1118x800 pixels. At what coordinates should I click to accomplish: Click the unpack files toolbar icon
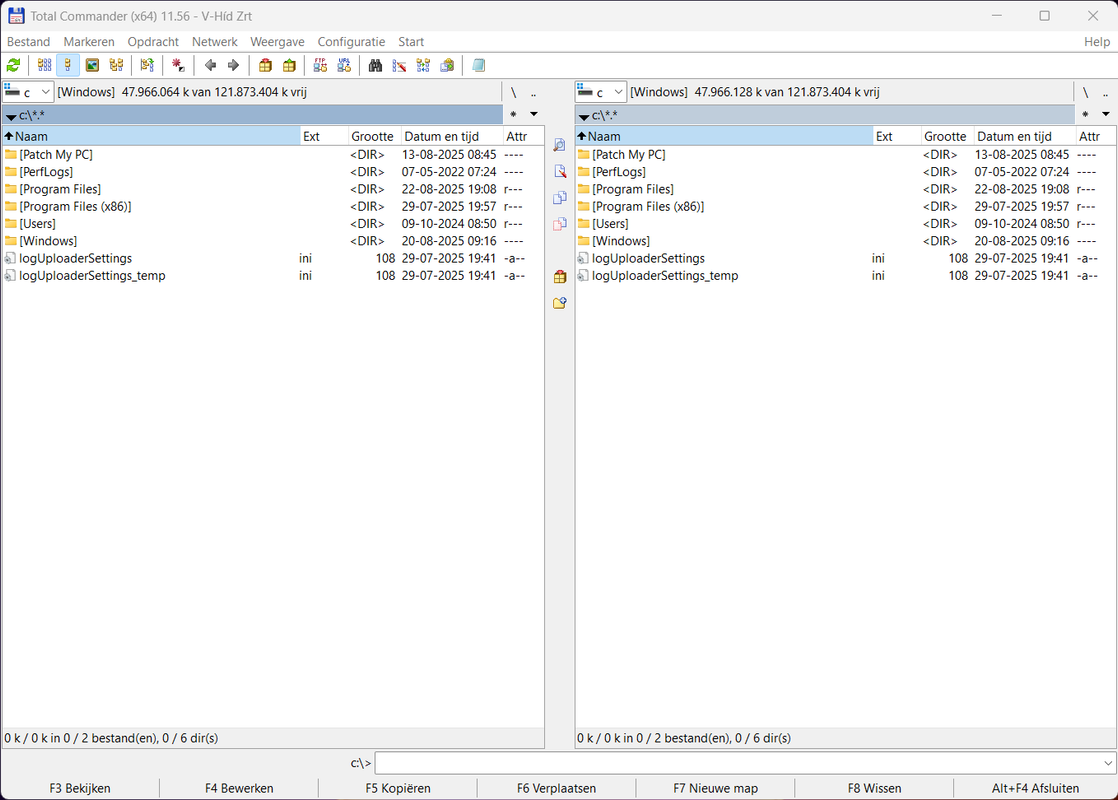[289, 66]
